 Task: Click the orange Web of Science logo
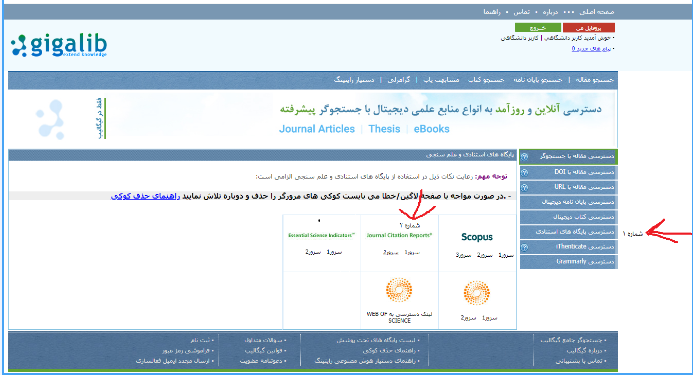pos(399,291)
